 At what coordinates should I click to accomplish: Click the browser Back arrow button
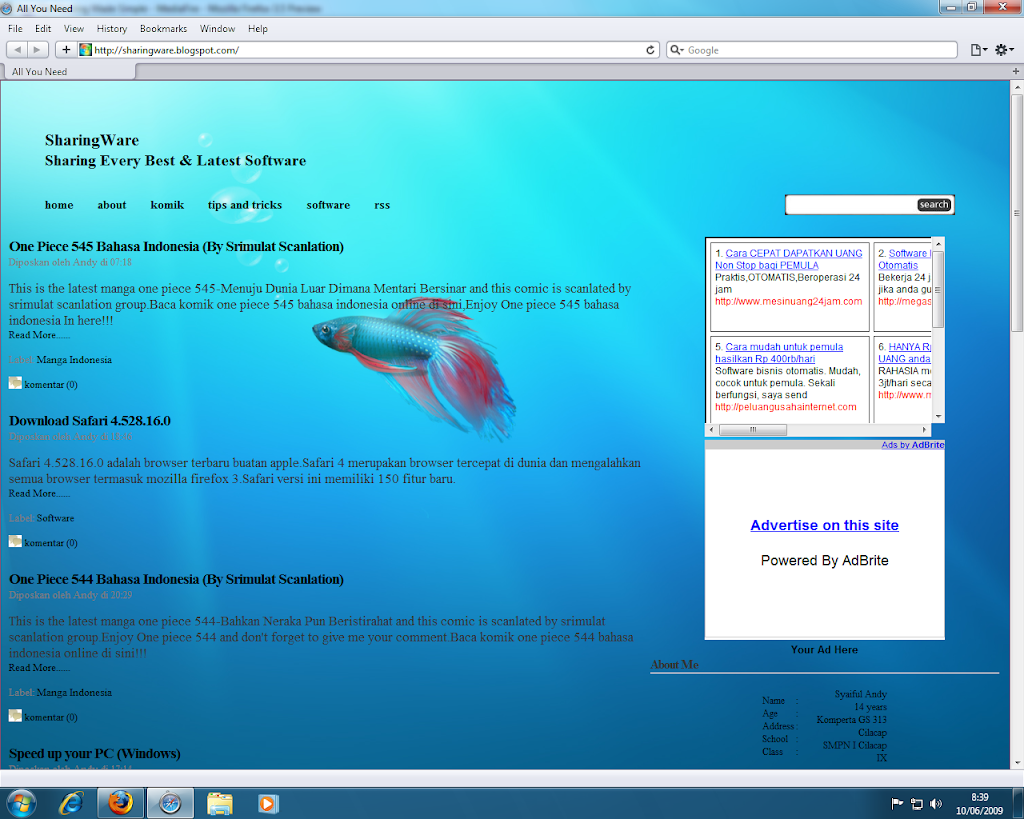tap(17, 50)
